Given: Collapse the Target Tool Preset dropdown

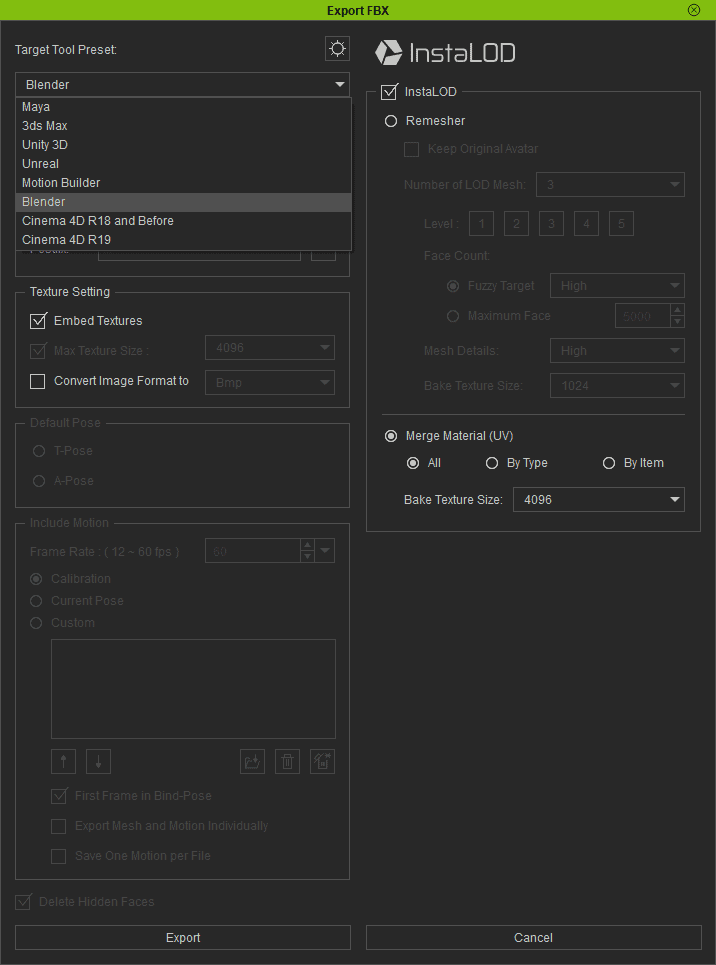Looking at the screenshot, I should tap(182, 84).
